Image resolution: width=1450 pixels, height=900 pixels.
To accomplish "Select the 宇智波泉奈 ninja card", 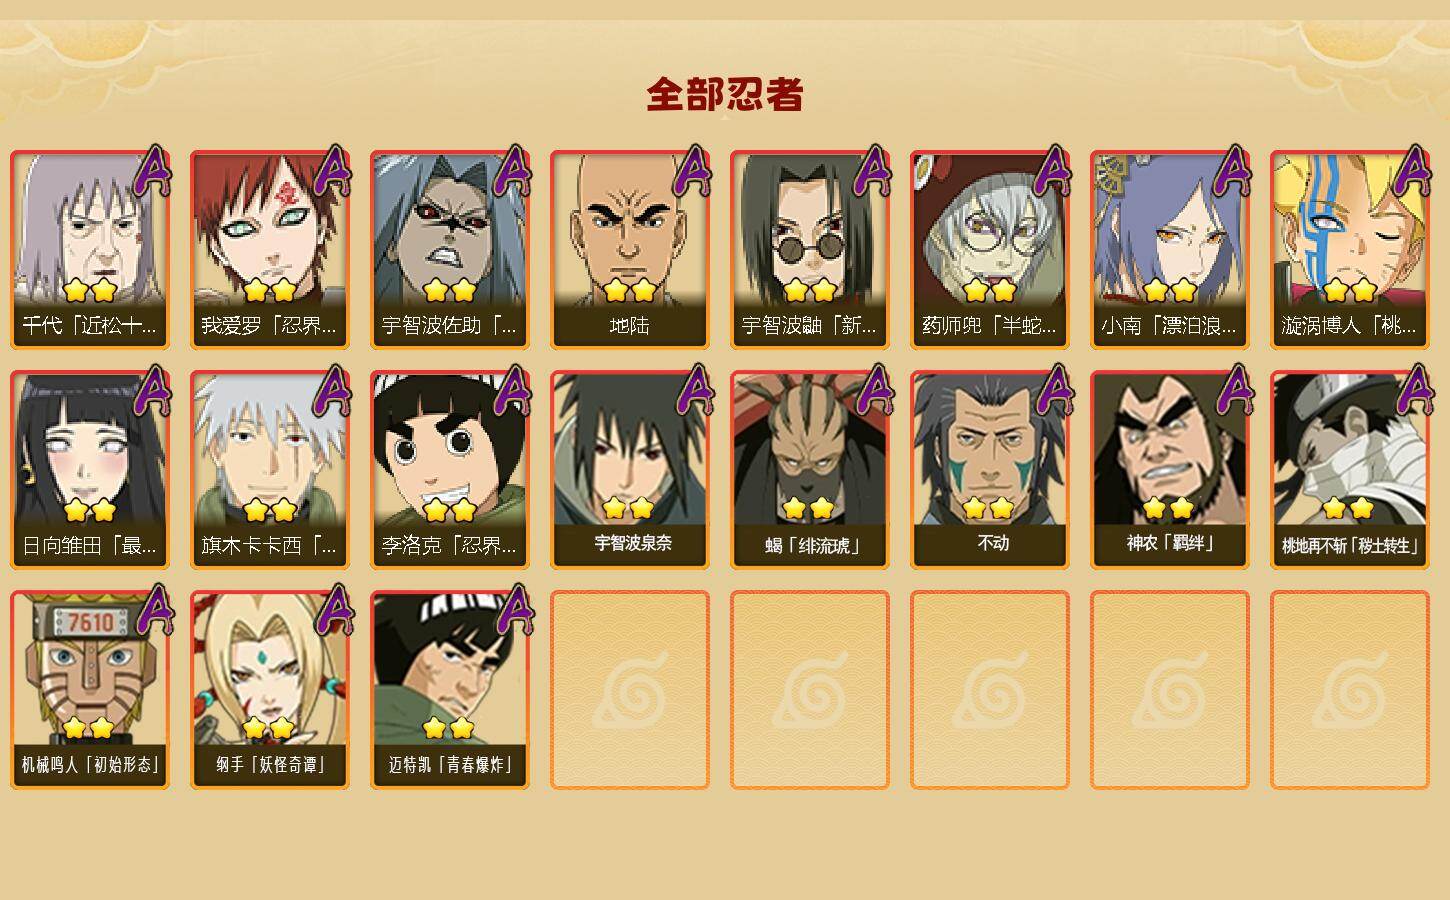I will coord(630,470).
